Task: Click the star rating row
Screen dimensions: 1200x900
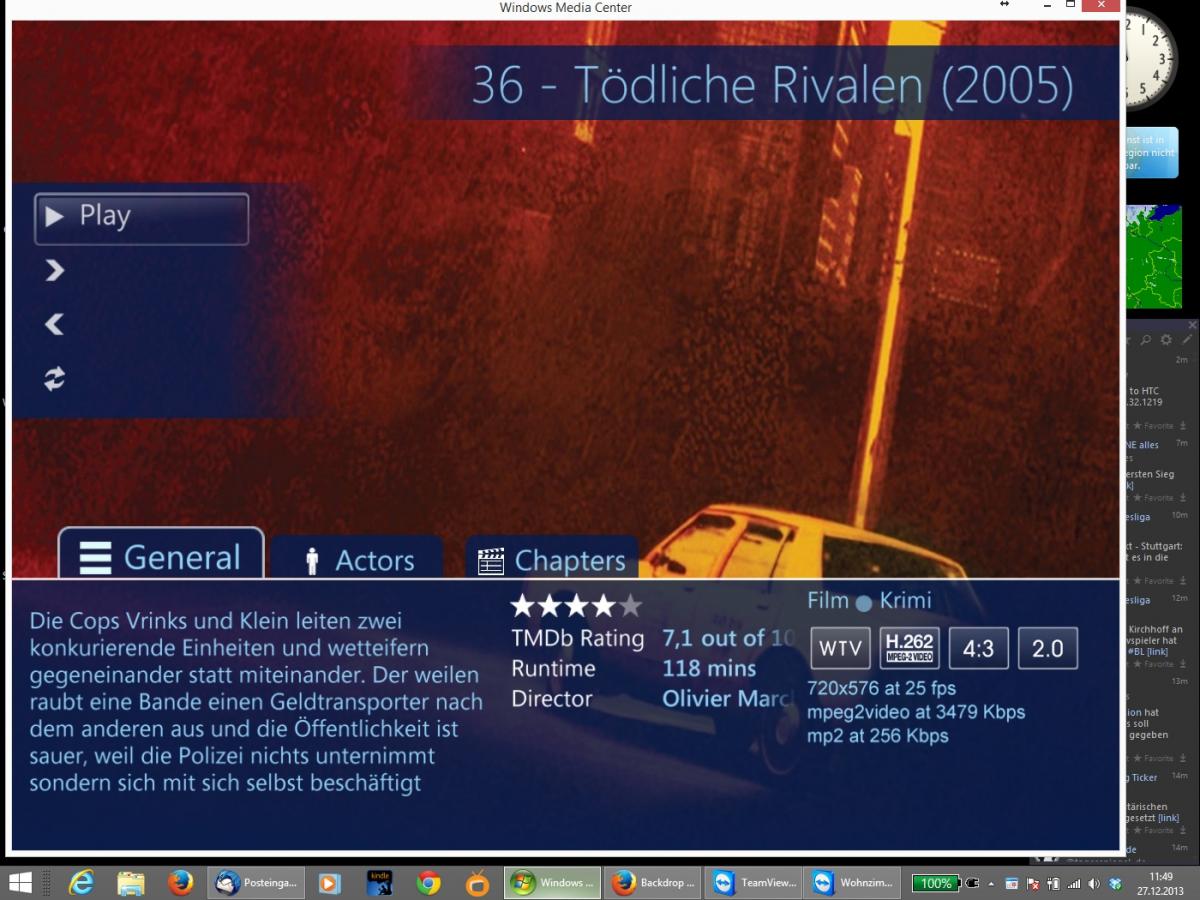Action: 576,606
